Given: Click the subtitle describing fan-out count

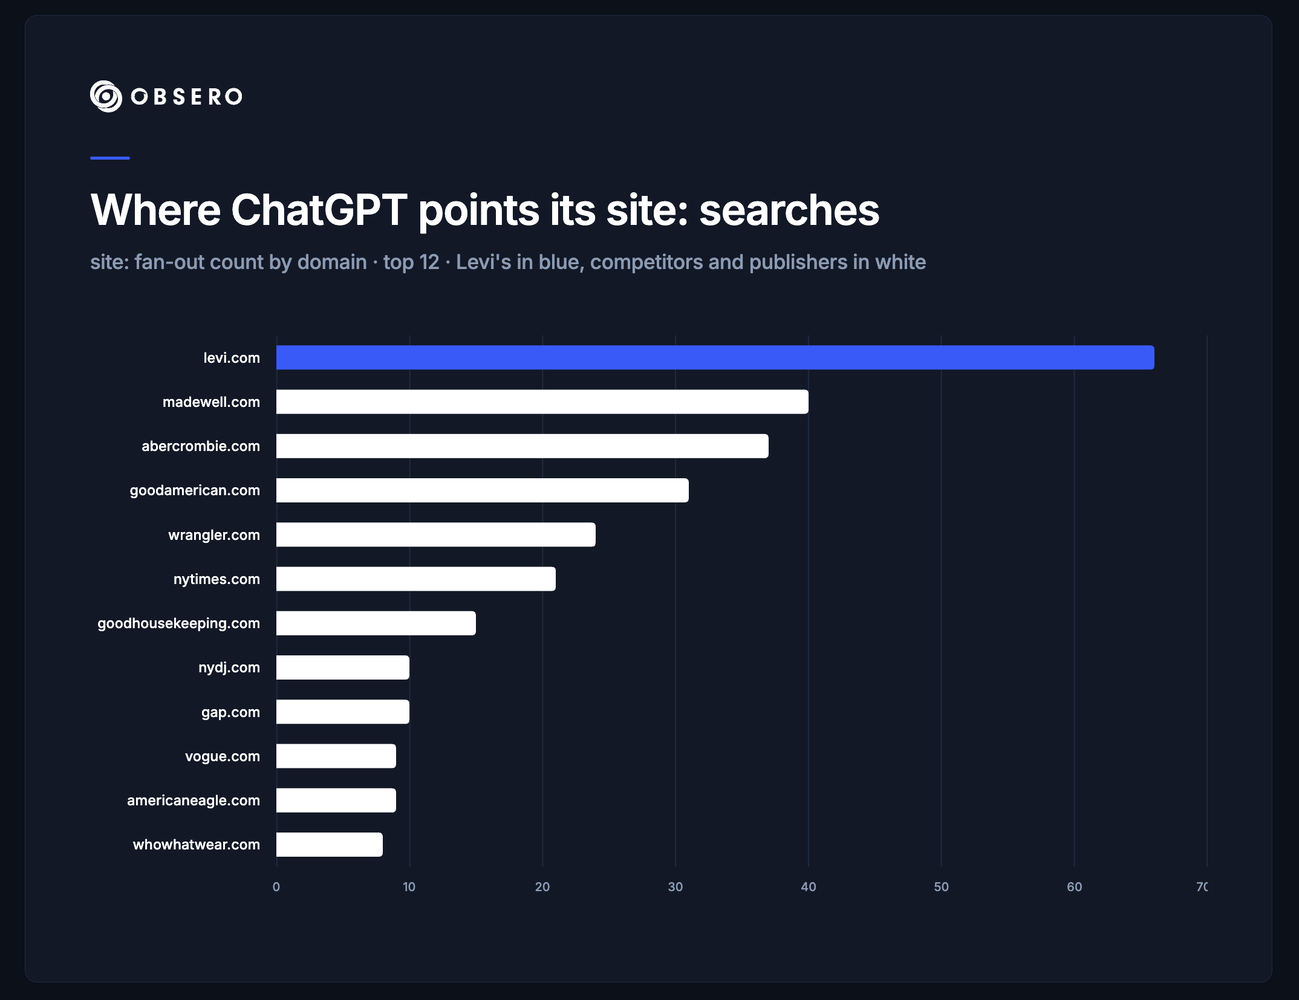Looking at the screenshot, I should point(508,262).
